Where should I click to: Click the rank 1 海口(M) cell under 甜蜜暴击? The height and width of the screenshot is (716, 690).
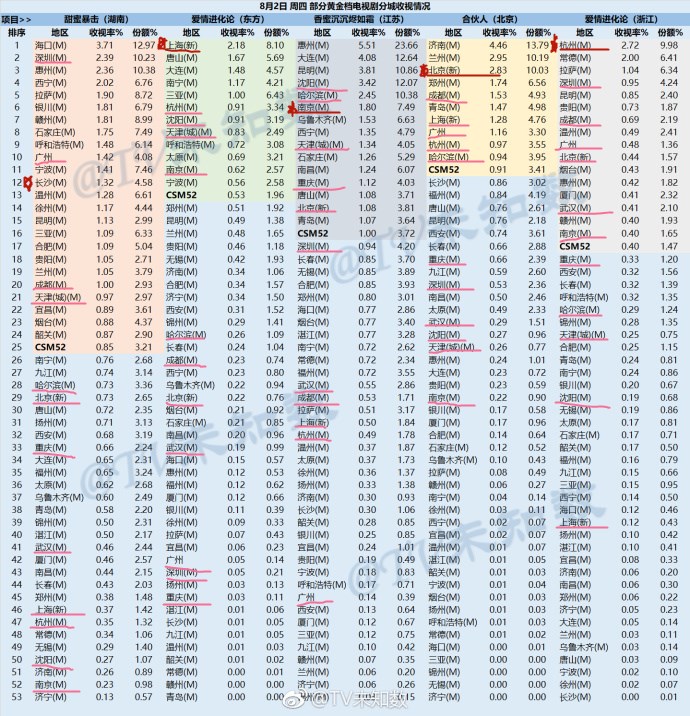[x=49, y=46]
